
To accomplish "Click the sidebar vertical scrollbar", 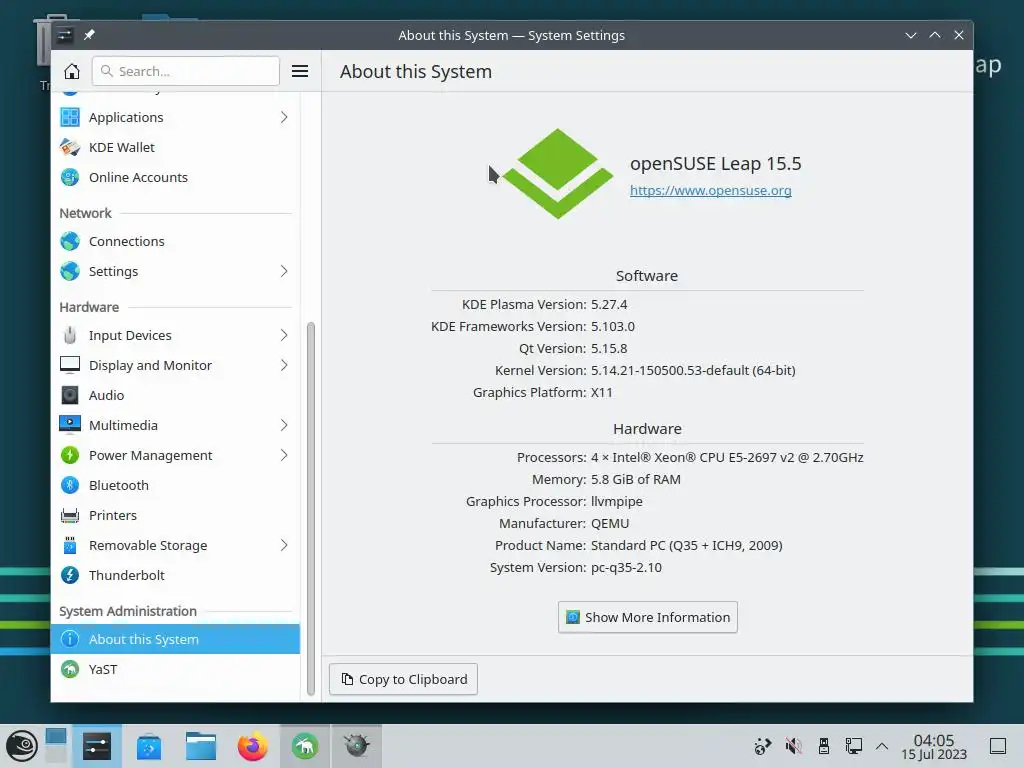I will [x=311, y=509].
